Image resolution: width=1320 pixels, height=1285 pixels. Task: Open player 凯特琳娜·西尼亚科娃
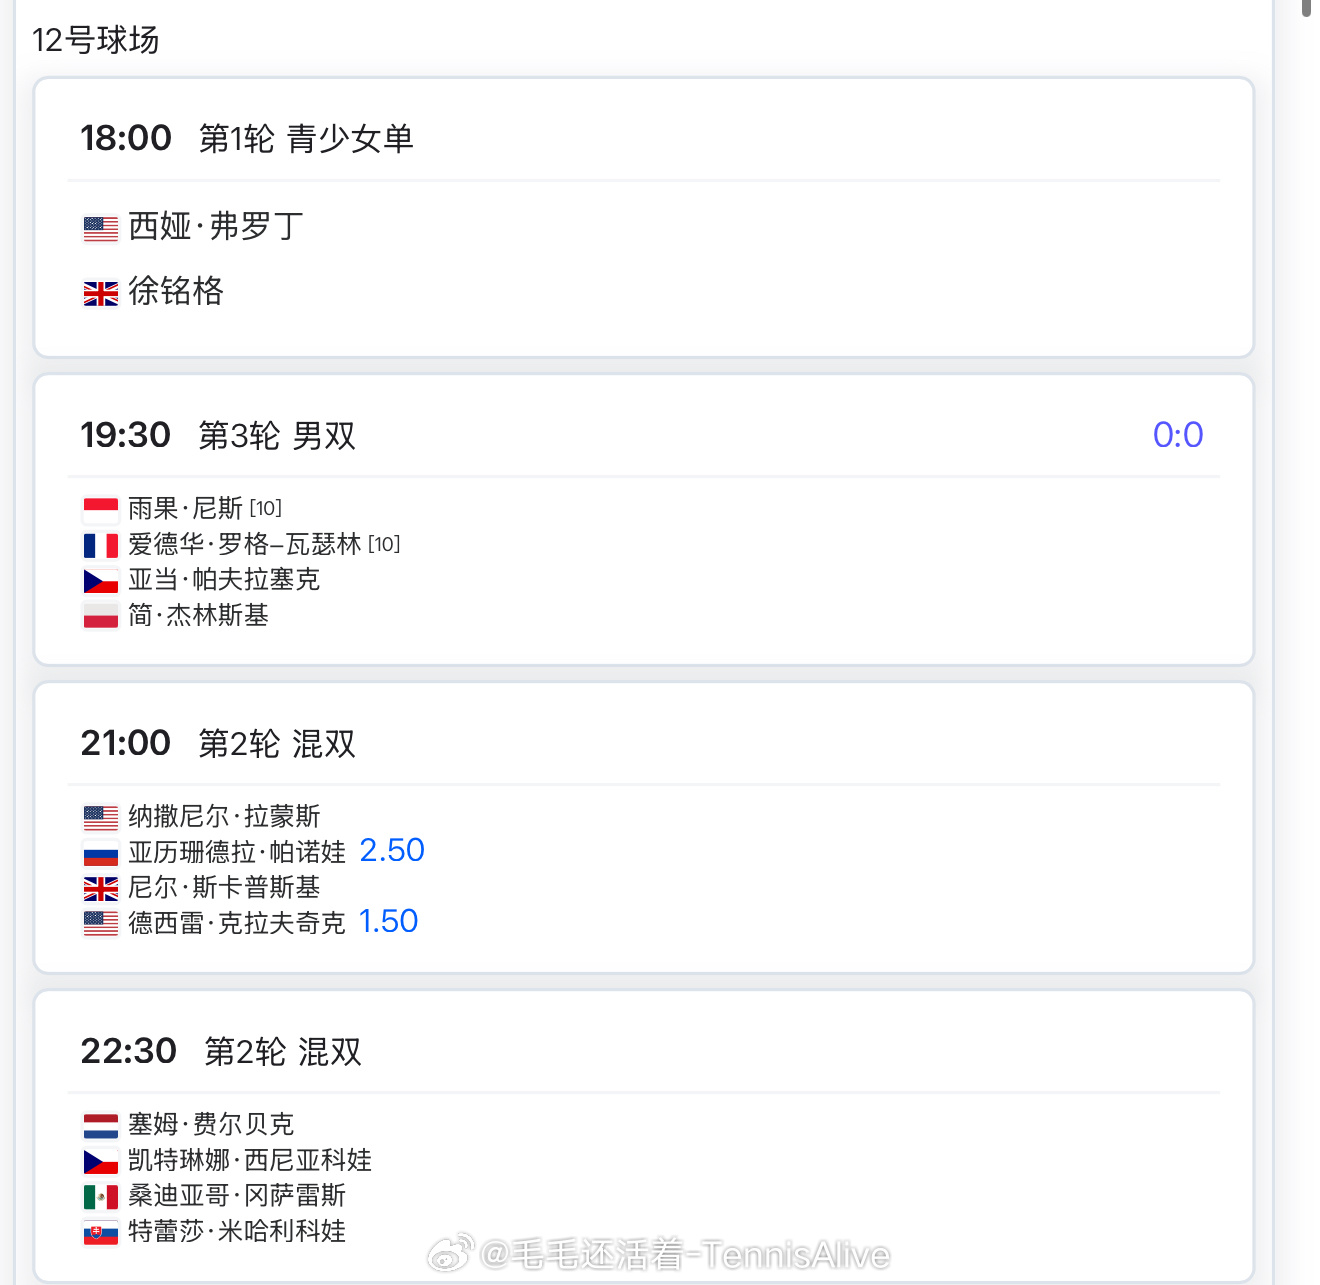[250, 1160]
